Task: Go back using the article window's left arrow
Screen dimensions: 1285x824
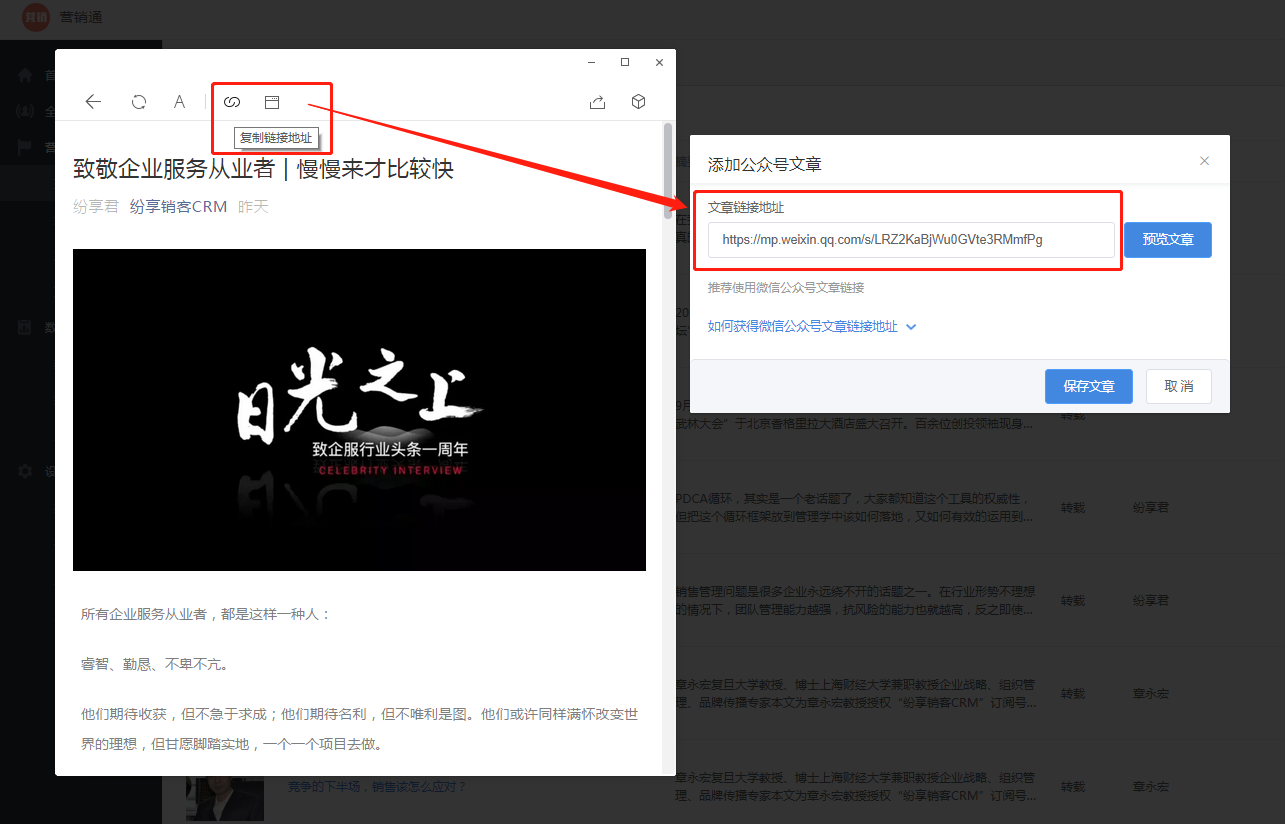Action: pyautogui.click(x=93, y=102)
